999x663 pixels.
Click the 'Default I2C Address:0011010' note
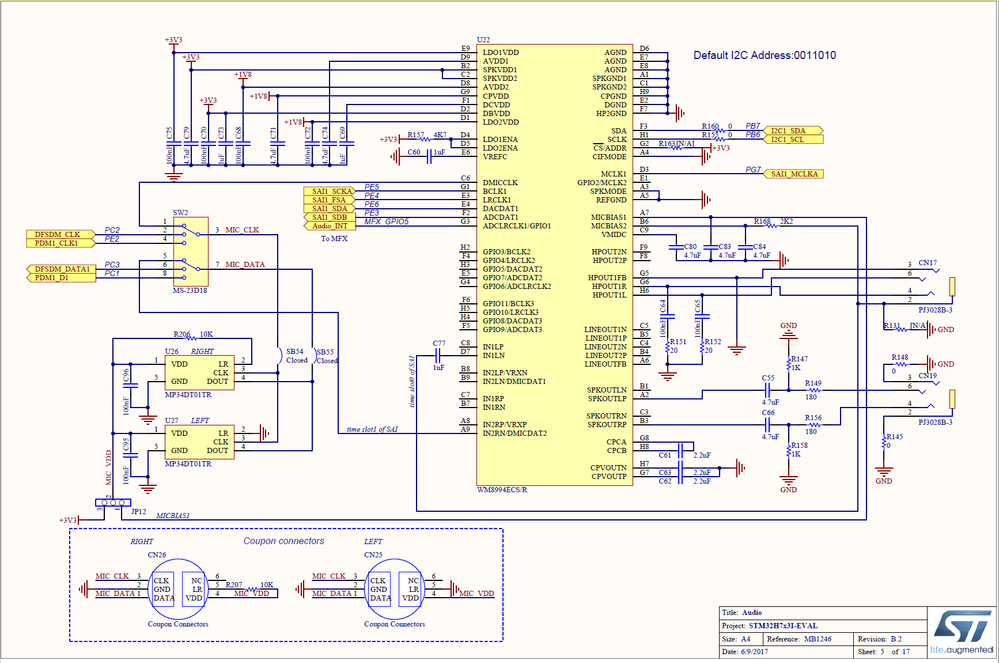click(765, 55)
